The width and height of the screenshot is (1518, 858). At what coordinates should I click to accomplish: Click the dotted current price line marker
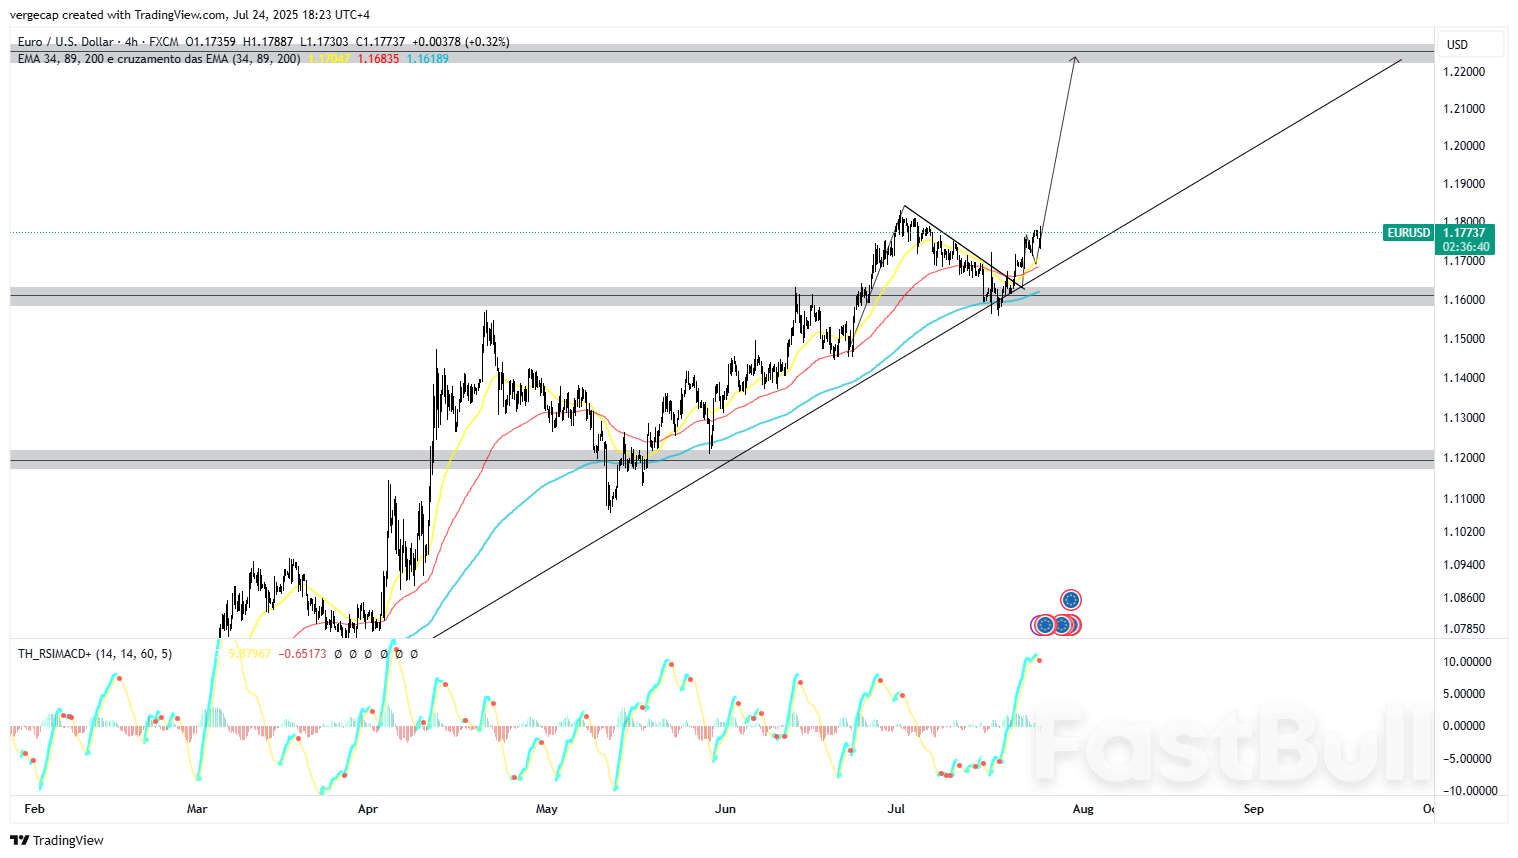(600, 232)
